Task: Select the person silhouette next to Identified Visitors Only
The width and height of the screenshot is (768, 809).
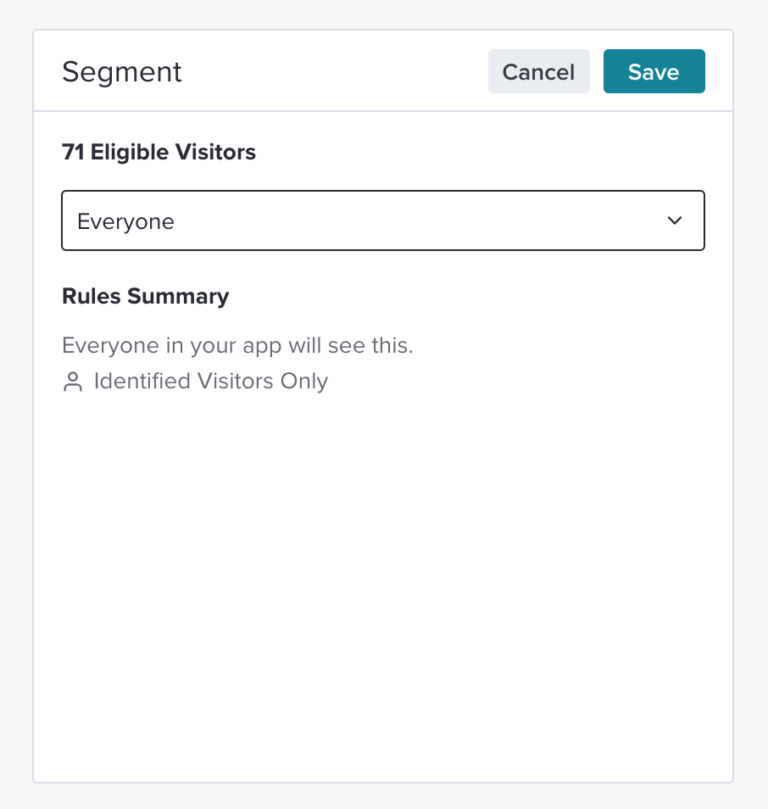Action: [x=72, y=381]
